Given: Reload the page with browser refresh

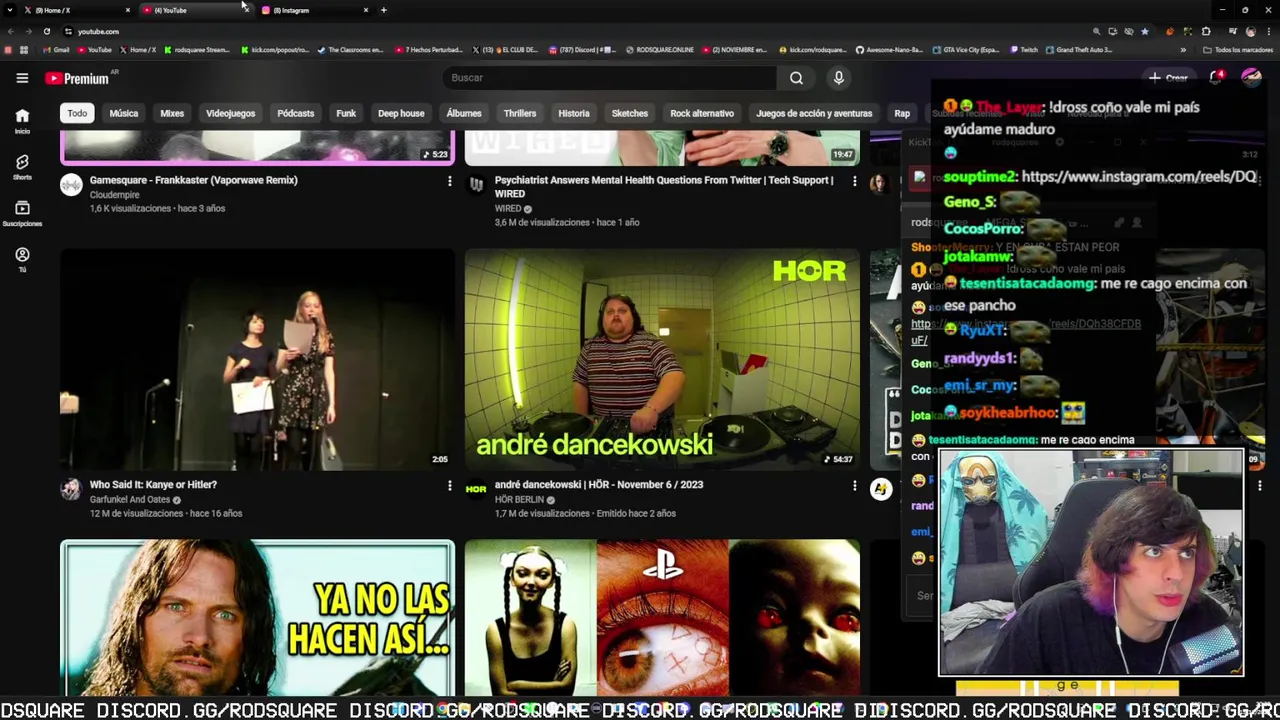Looking at the screenshot, I should point(46,31).
